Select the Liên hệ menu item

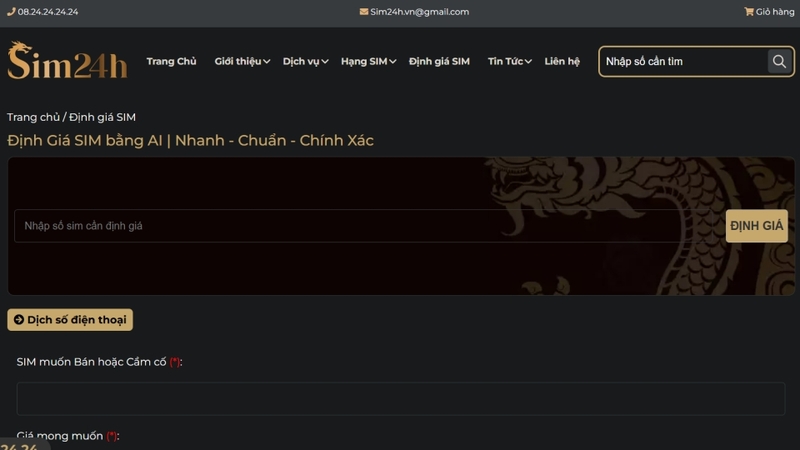pyautogui.click(x=562, y=61)
